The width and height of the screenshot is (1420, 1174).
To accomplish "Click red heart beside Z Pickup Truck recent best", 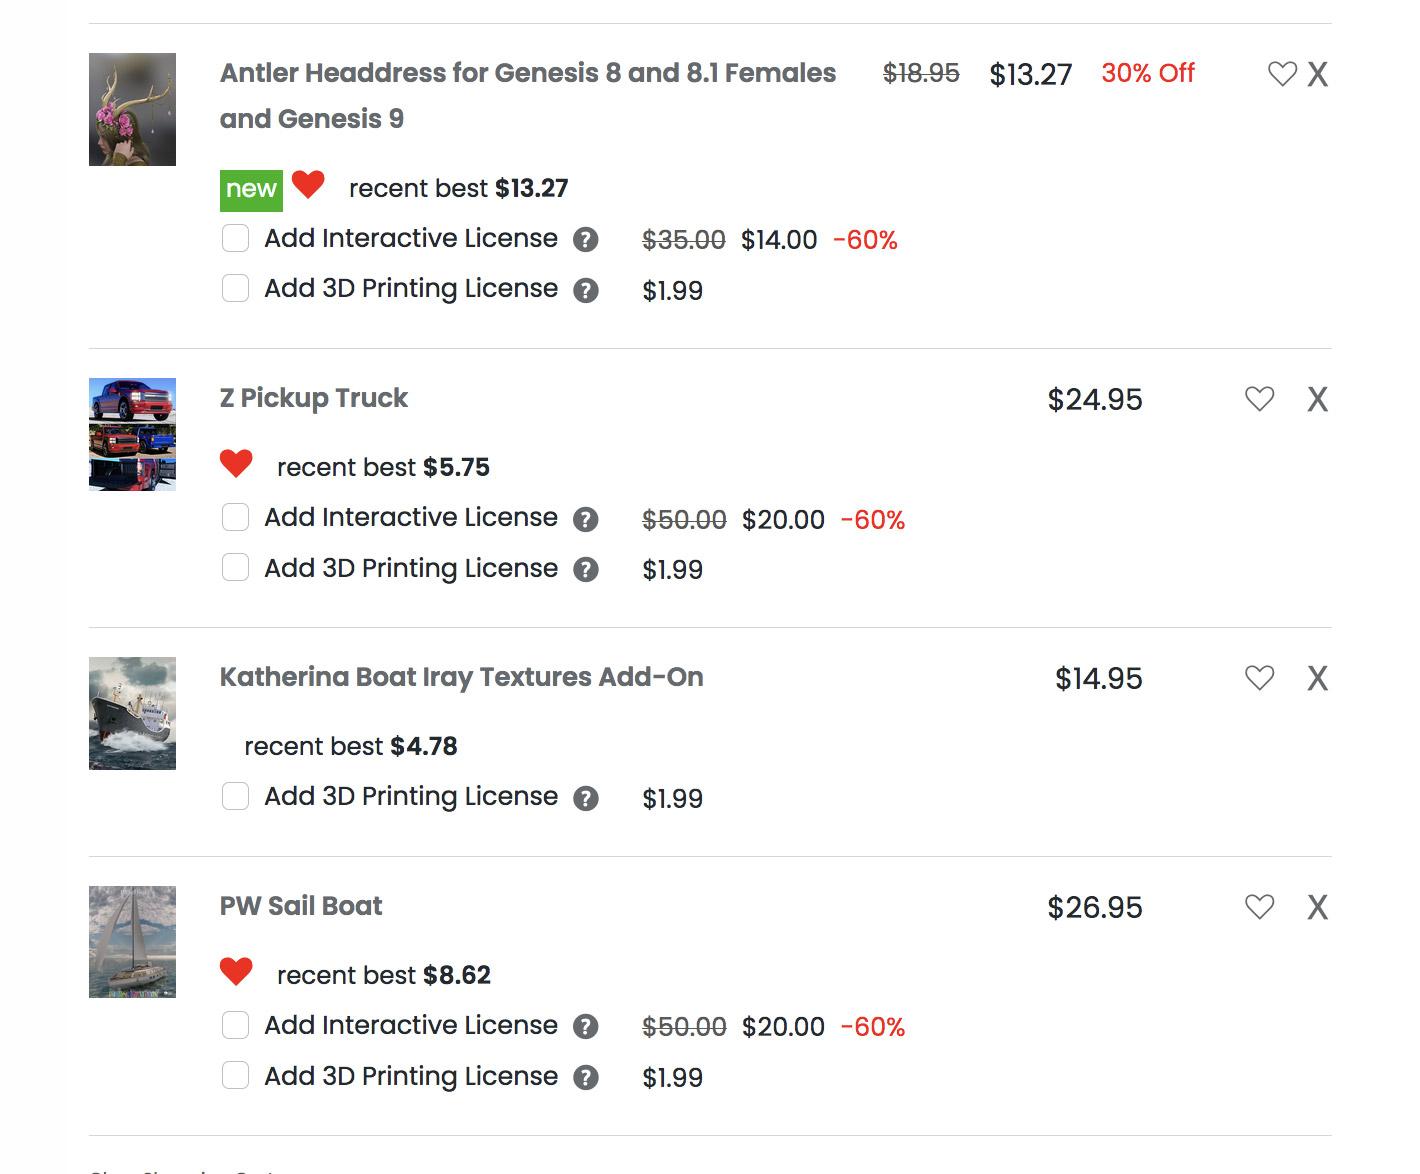I will pos(236,464).
